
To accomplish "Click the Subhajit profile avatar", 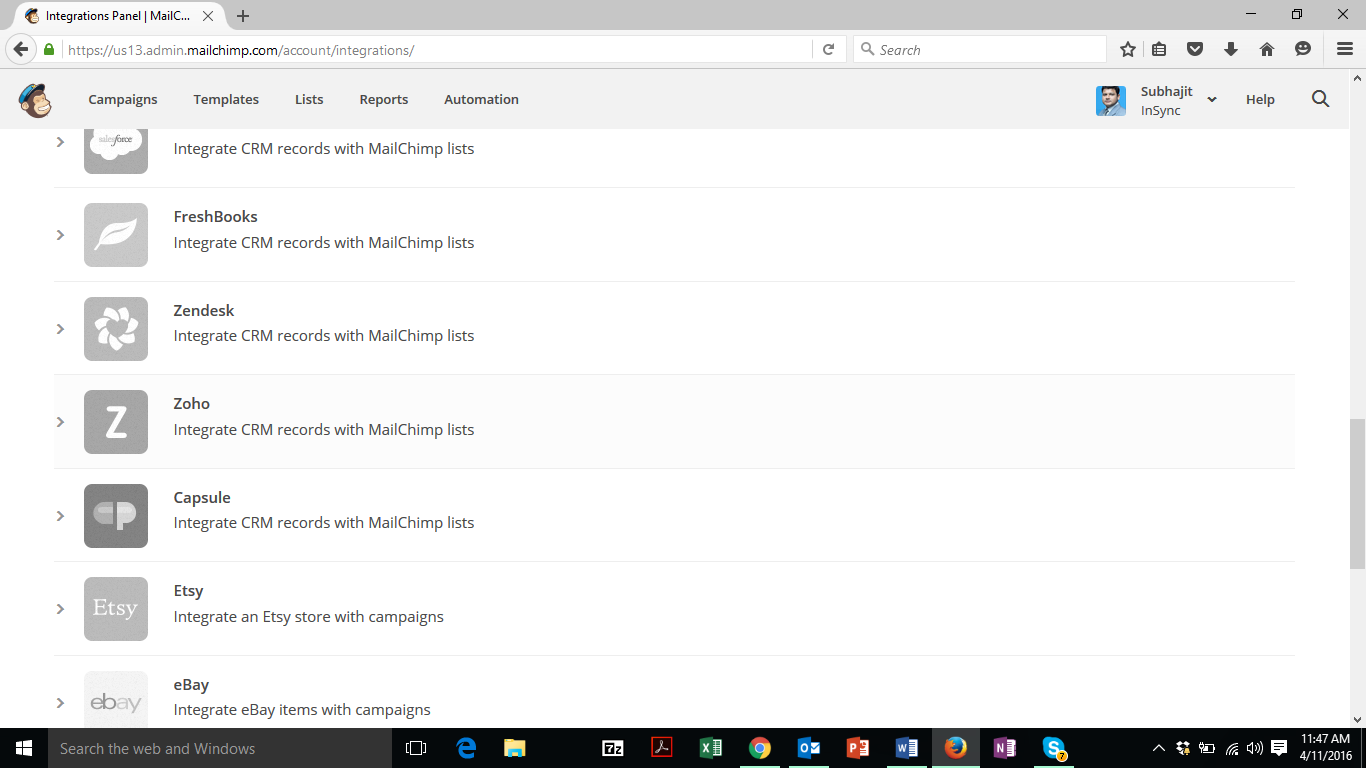I will click(1111, 101).
